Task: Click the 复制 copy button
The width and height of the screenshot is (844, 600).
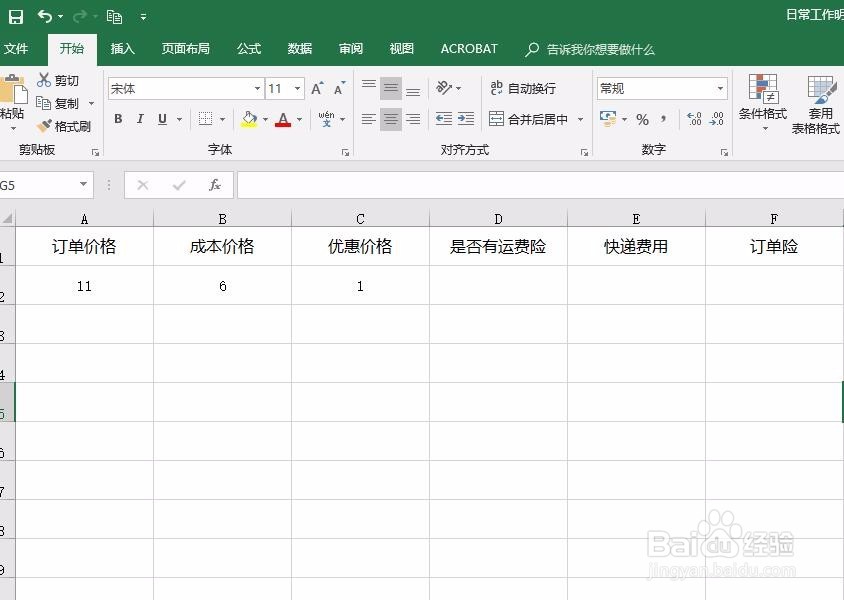Action: [58, 103]
